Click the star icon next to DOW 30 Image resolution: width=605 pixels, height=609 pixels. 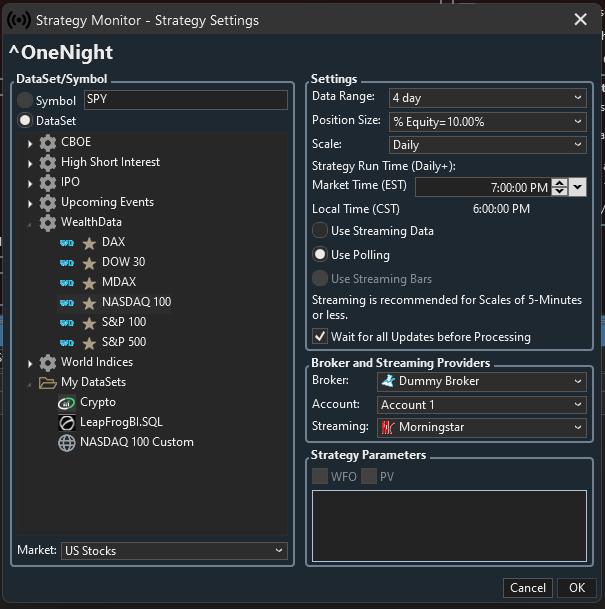tap(89, 262)
